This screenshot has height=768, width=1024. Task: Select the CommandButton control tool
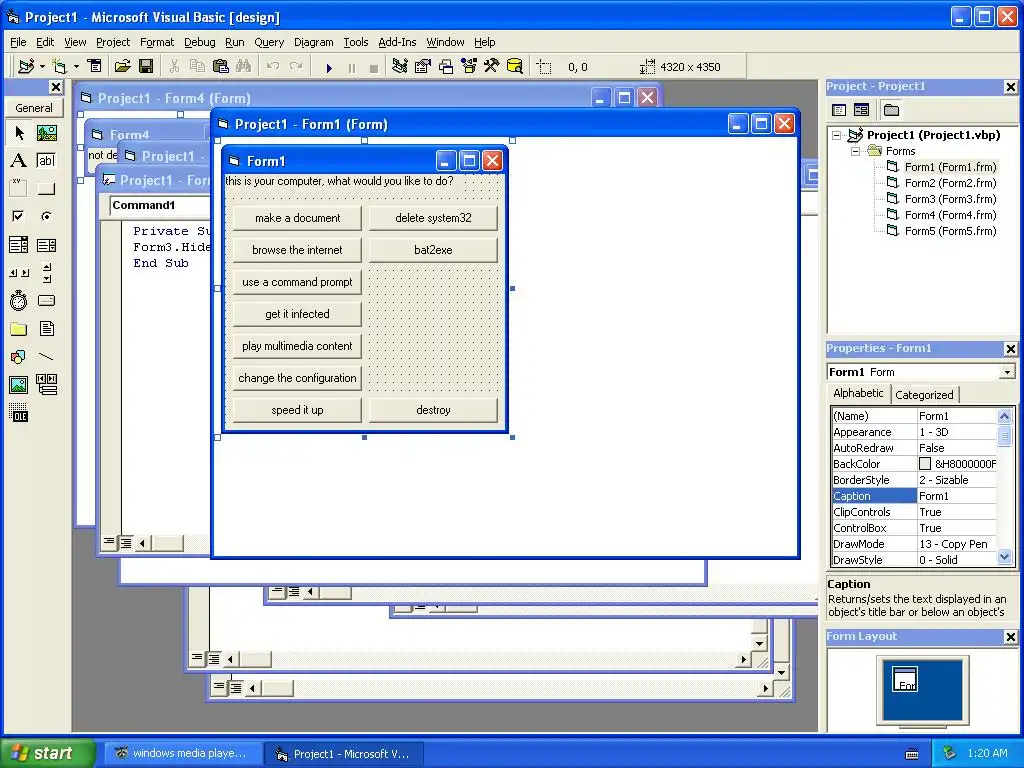tap(46, 189)
